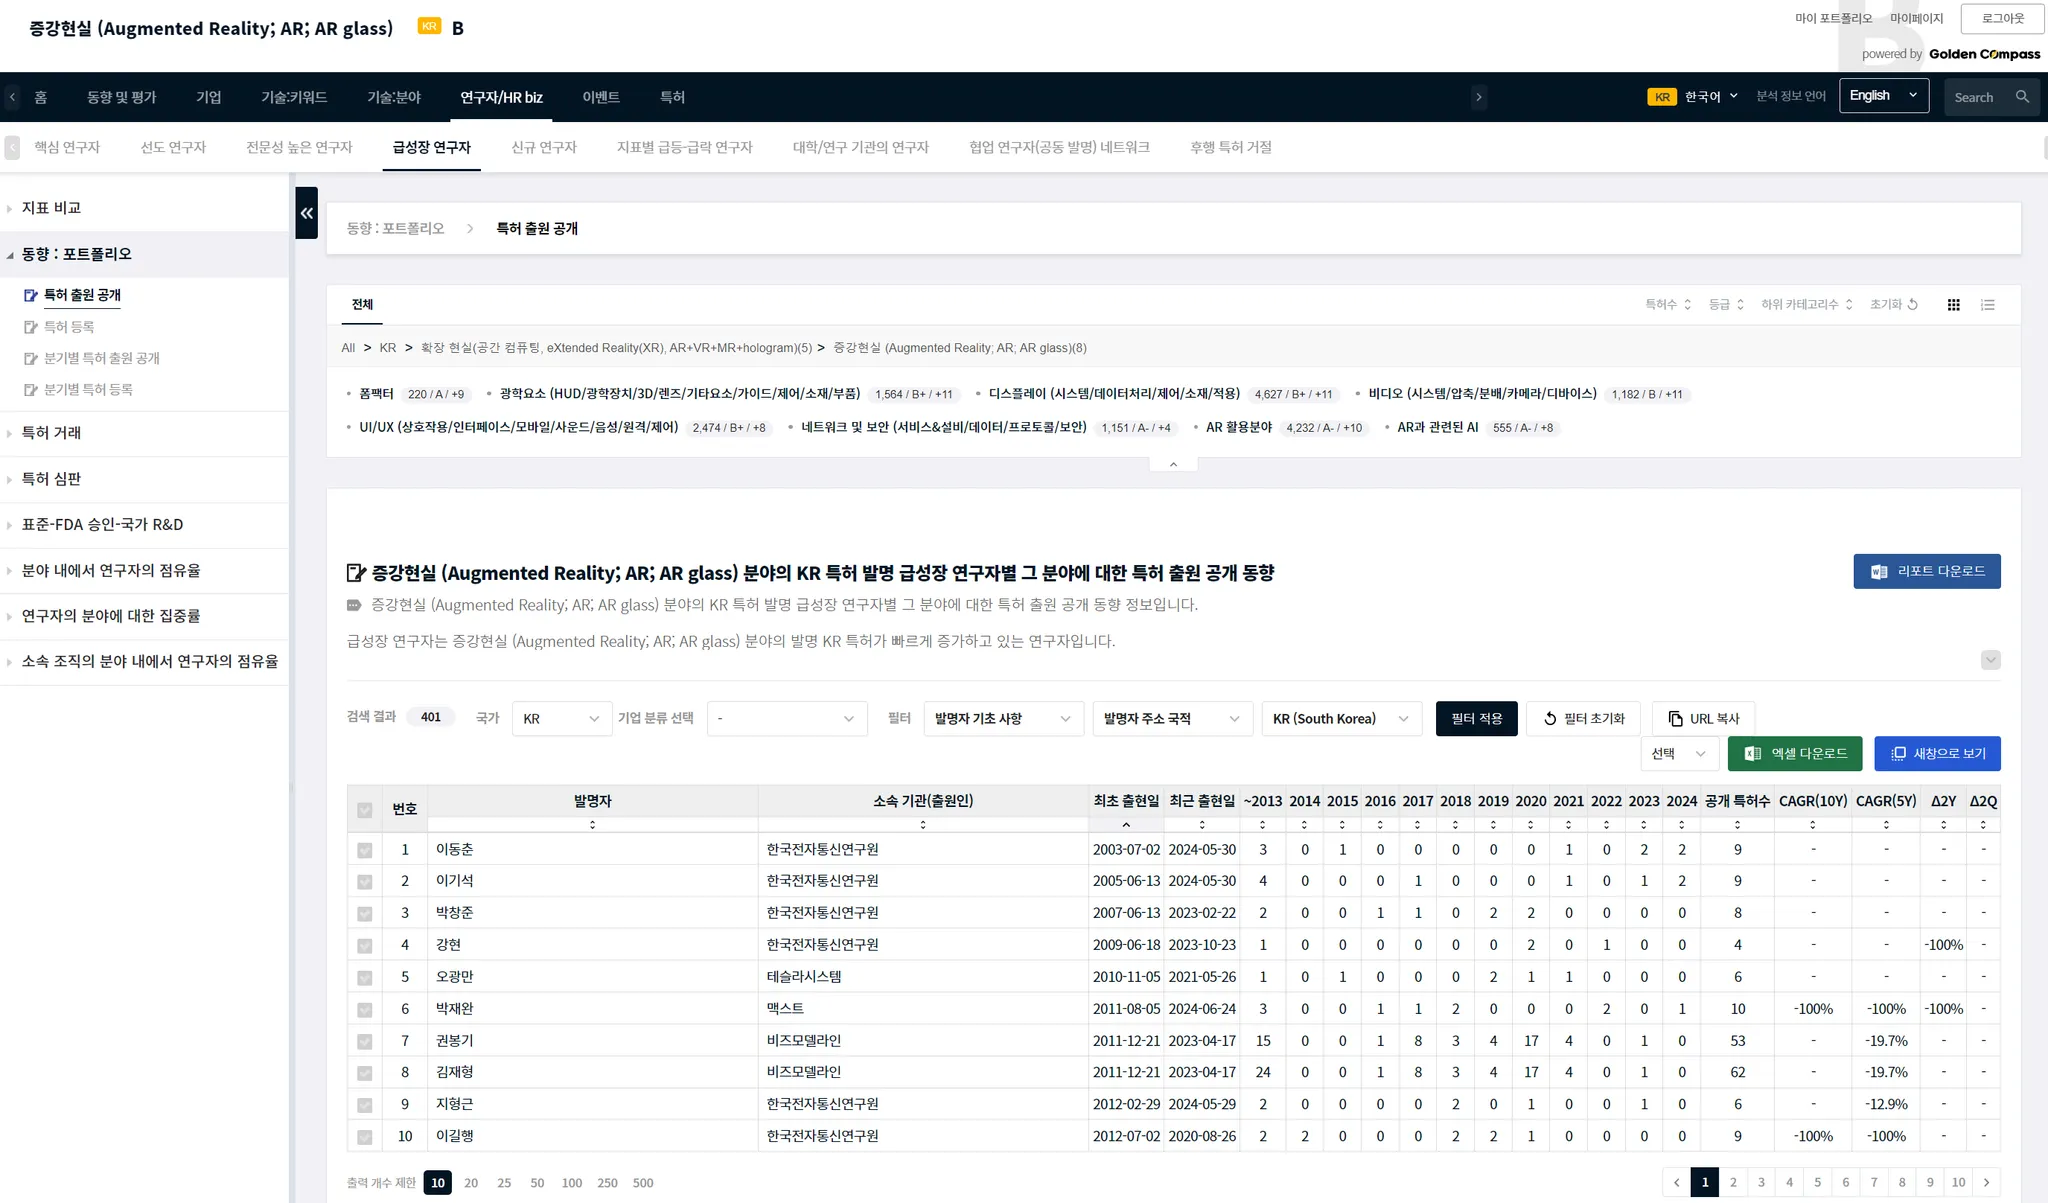Click the 필터 적용 button

point(1476,719)
